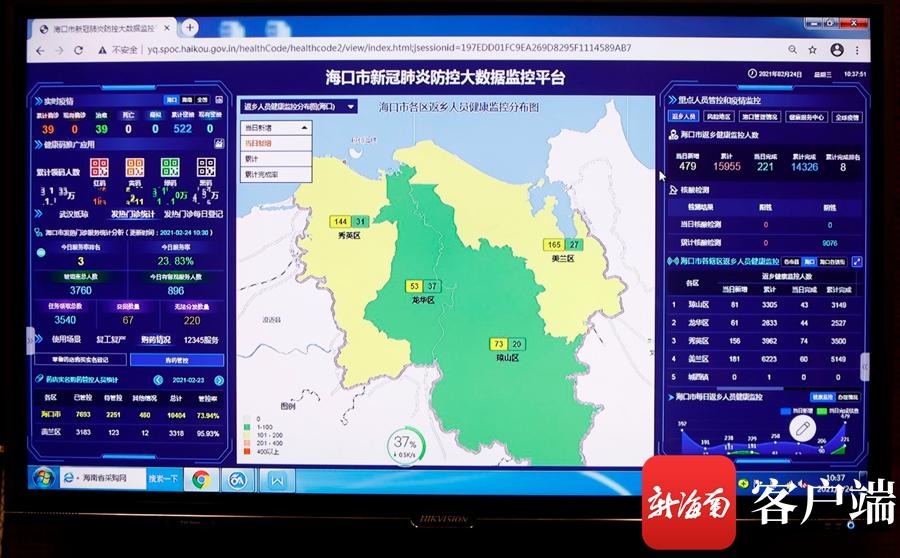Click the floating pencil edit icon
This screenshot has height=558, width=900.
click(800, 428)
